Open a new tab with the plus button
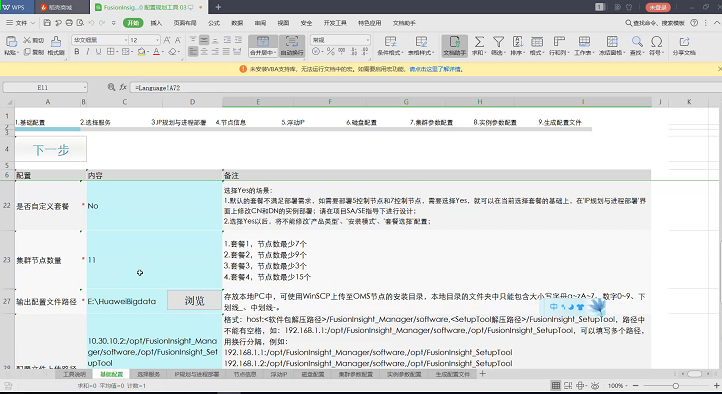The height and width of the screenshot is (394, 722). pyautogui.click(x=218, y=7)
